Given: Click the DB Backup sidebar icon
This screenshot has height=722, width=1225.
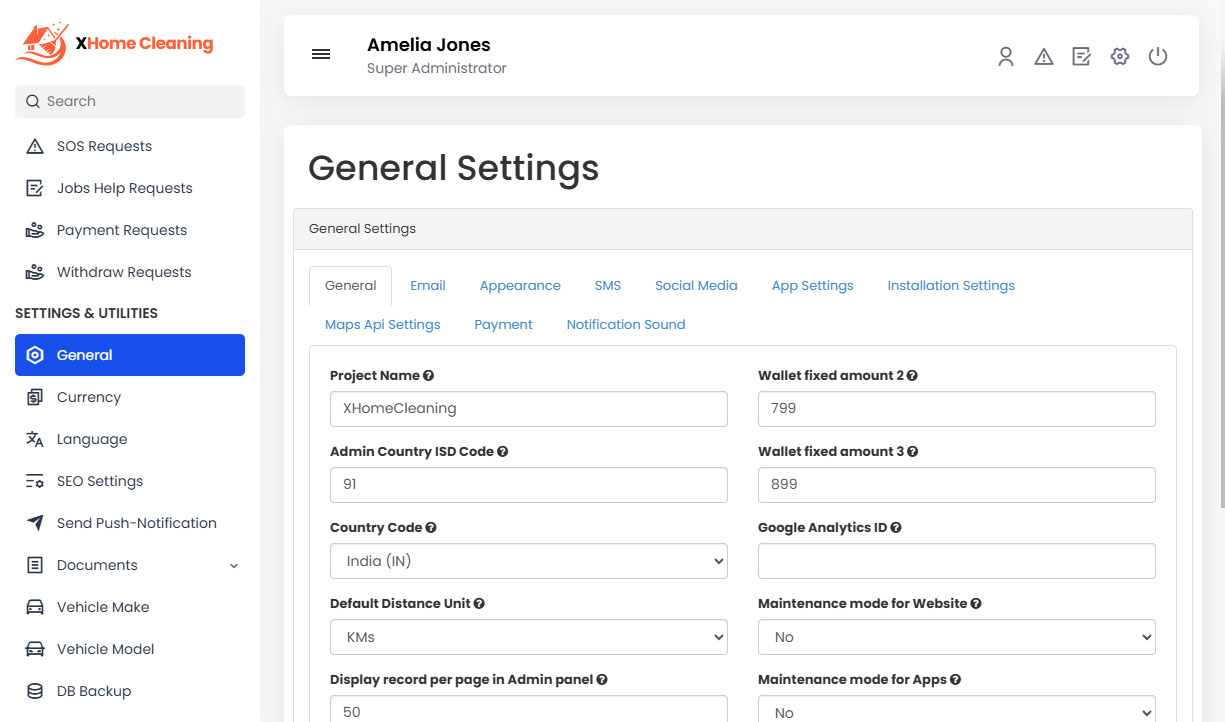Looking at the screenshot, I should (x=33, y=690).
